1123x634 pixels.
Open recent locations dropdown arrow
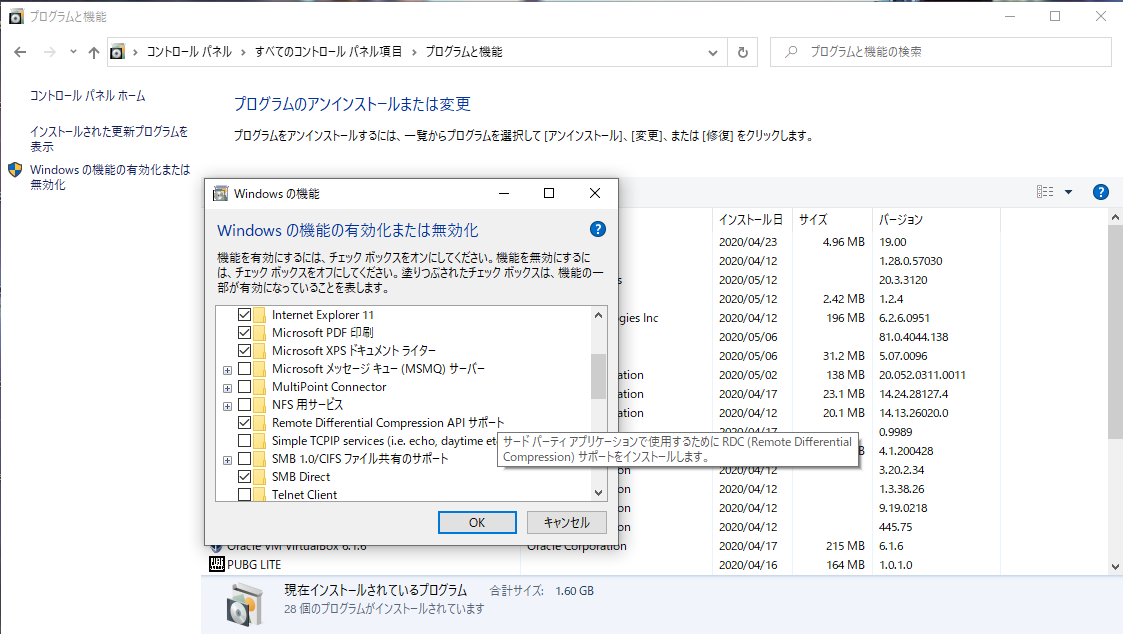(73, 52)
